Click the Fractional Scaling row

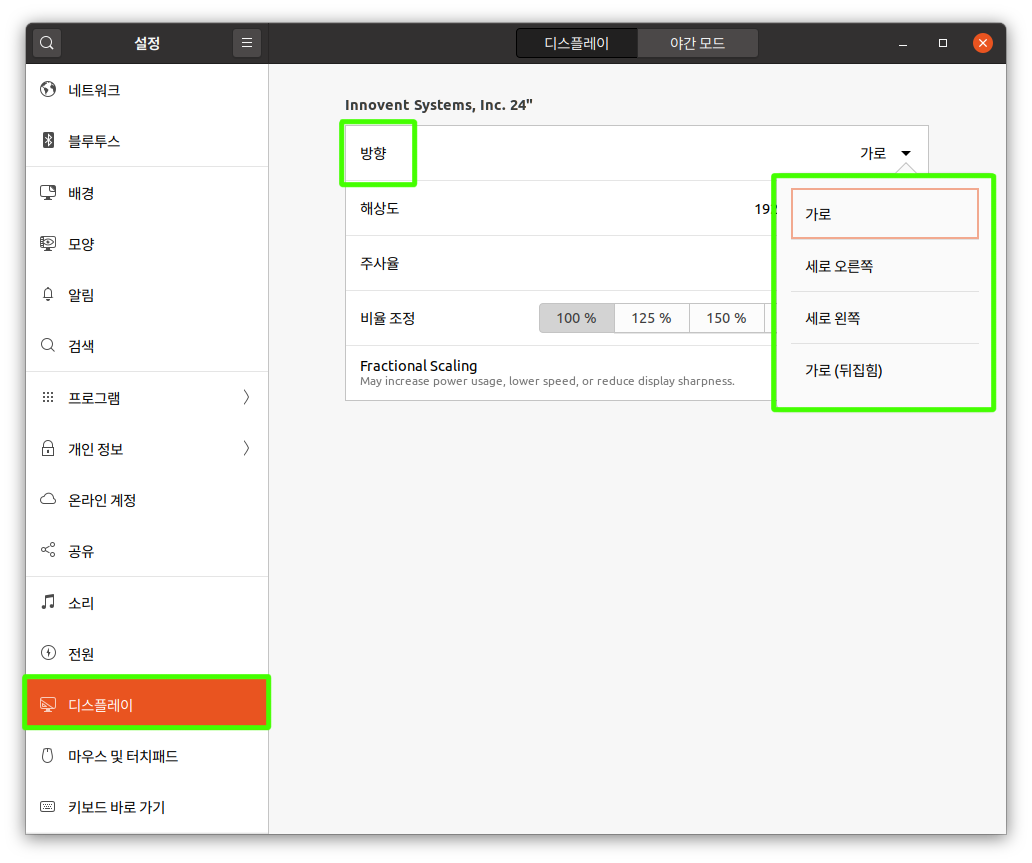[559, 373]
